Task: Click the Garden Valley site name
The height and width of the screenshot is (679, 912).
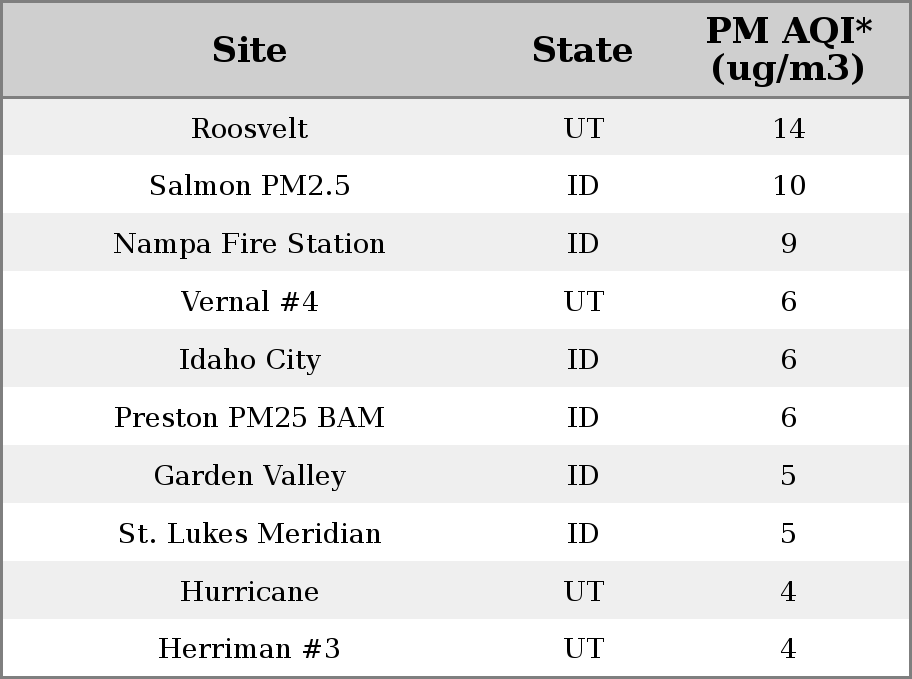Action: (x=250, y=475)
